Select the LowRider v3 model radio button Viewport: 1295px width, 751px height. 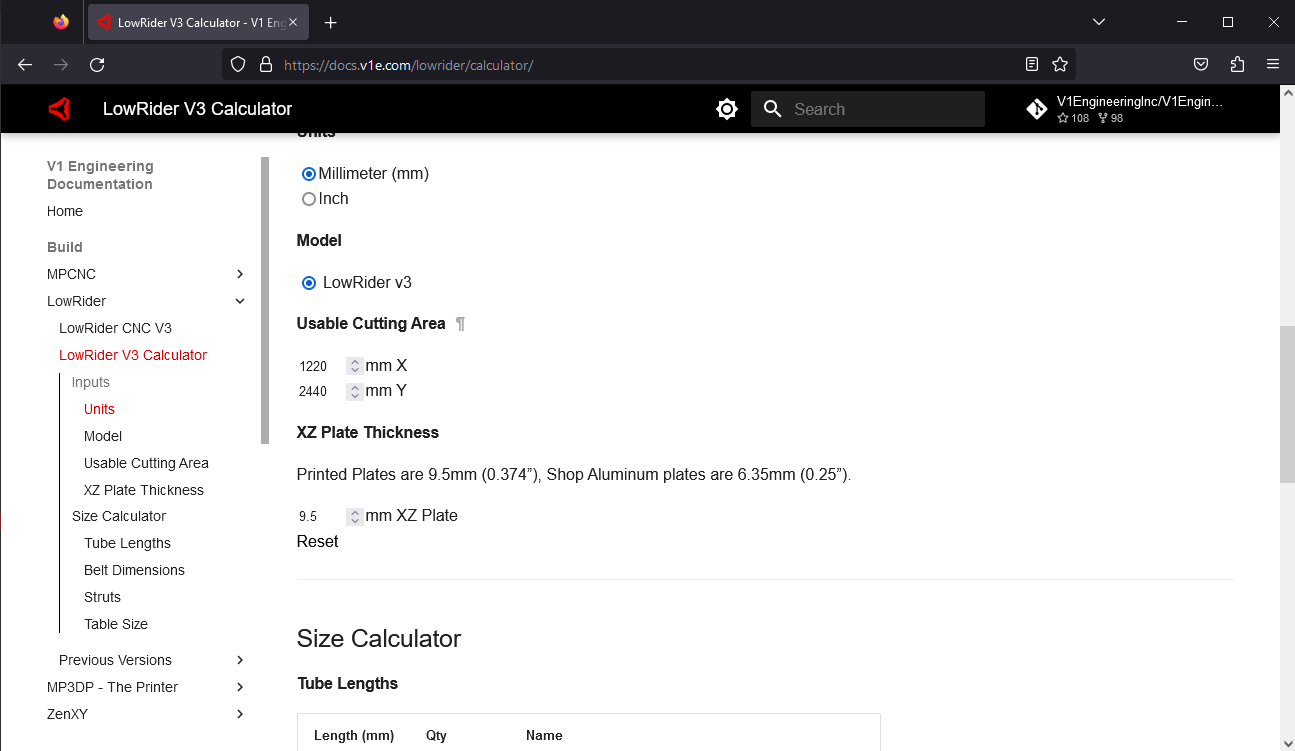[308, 282]
